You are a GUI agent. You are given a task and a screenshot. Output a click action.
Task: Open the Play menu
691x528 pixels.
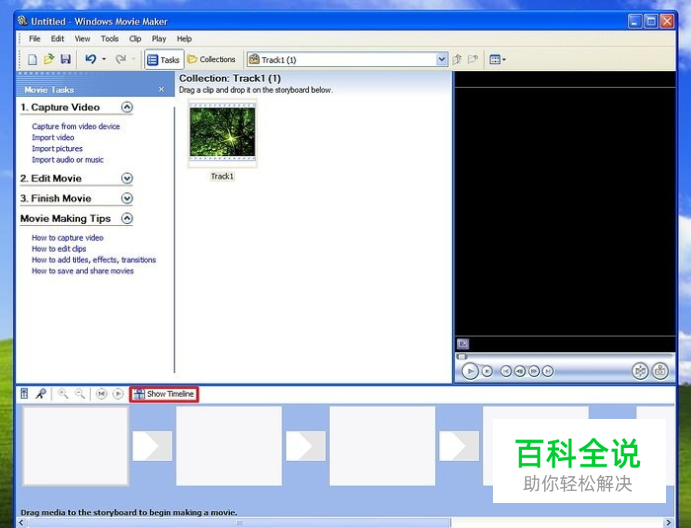pyautogui.click(x=159, y=39)
